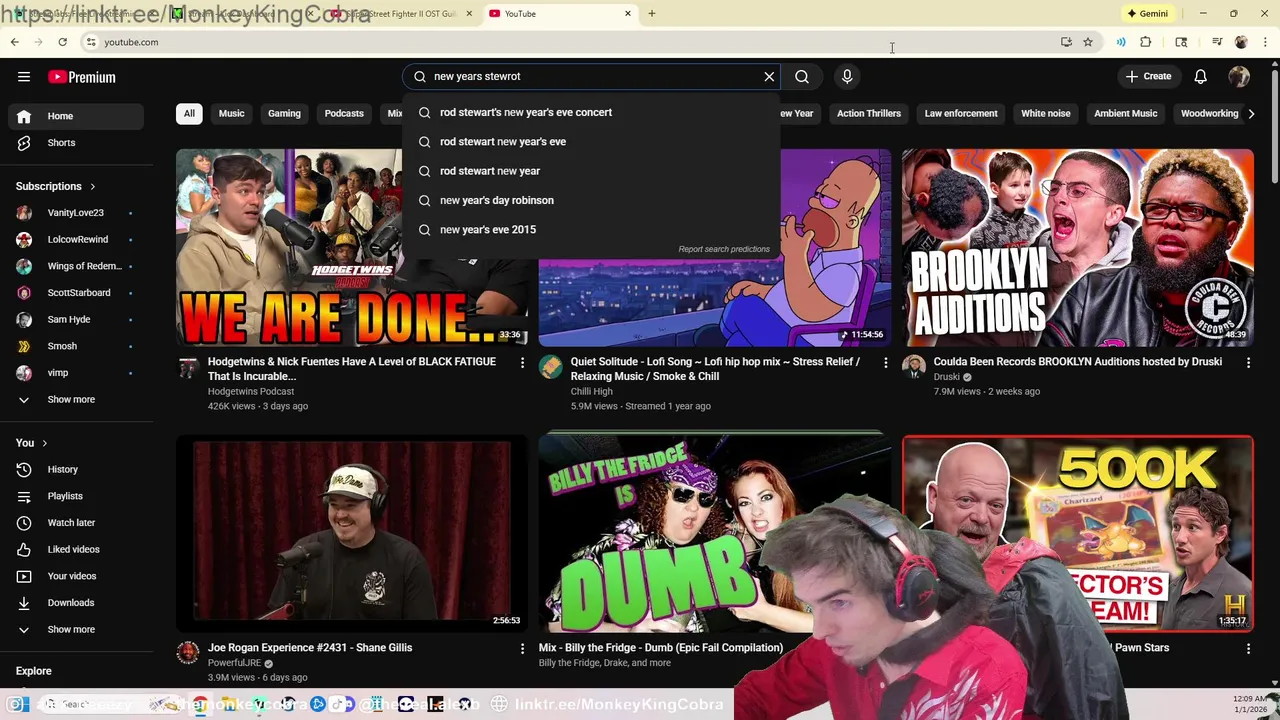Select the All filter chip

coord(189,113)
